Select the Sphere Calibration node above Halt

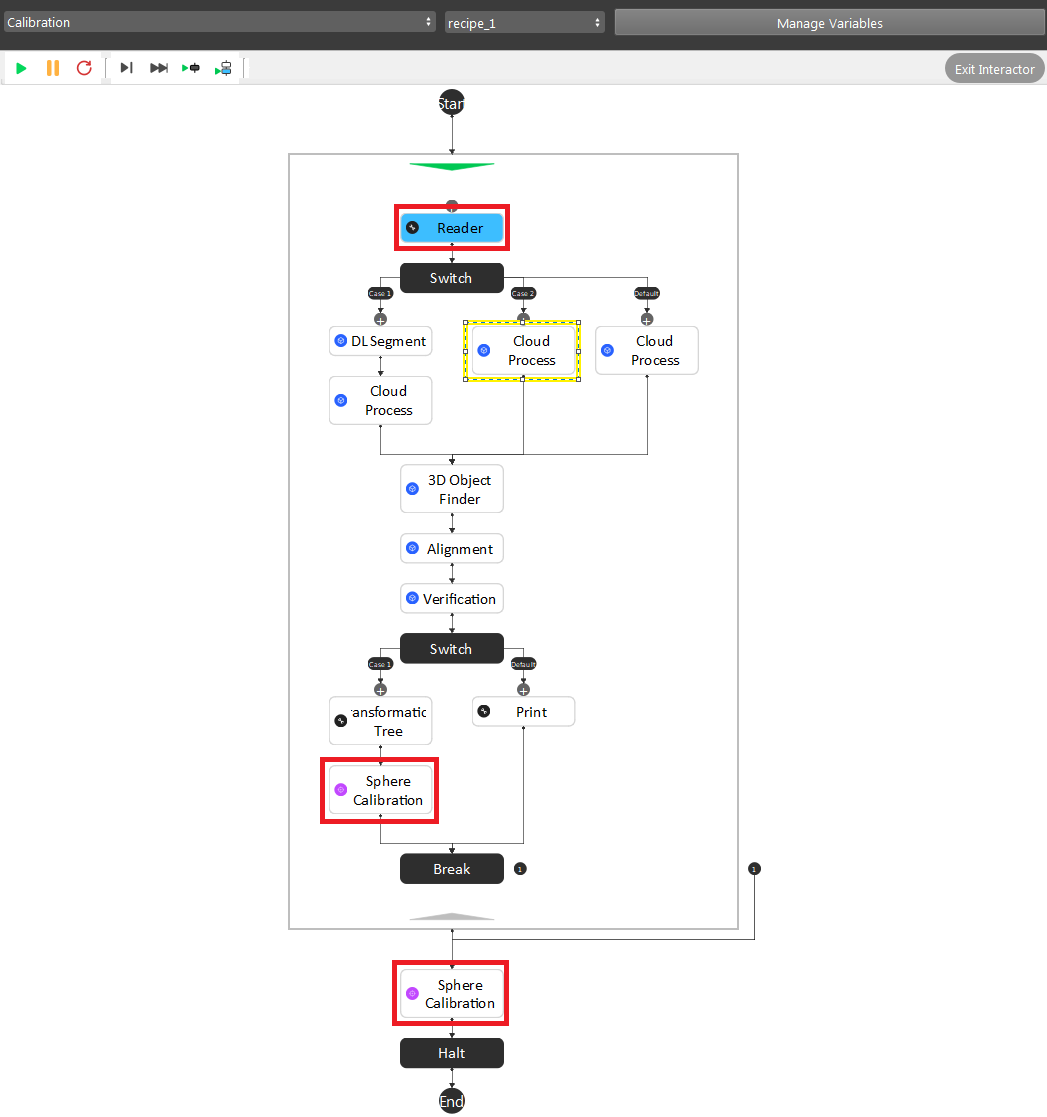(x=452, y=994)
